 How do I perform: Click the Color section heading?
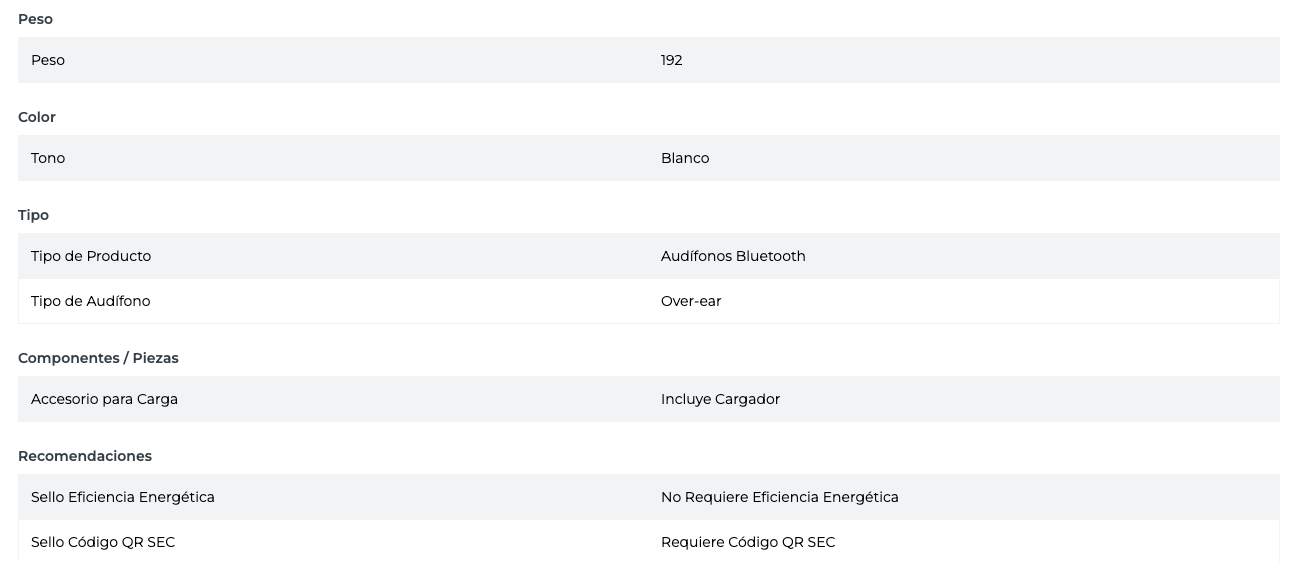tap(37, 117)
